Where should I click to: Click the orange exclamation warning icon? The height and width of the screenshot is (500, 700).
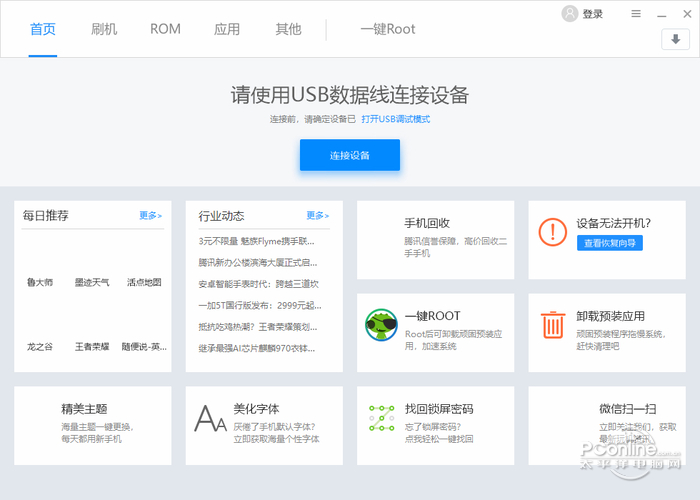(x=552, y=232)
